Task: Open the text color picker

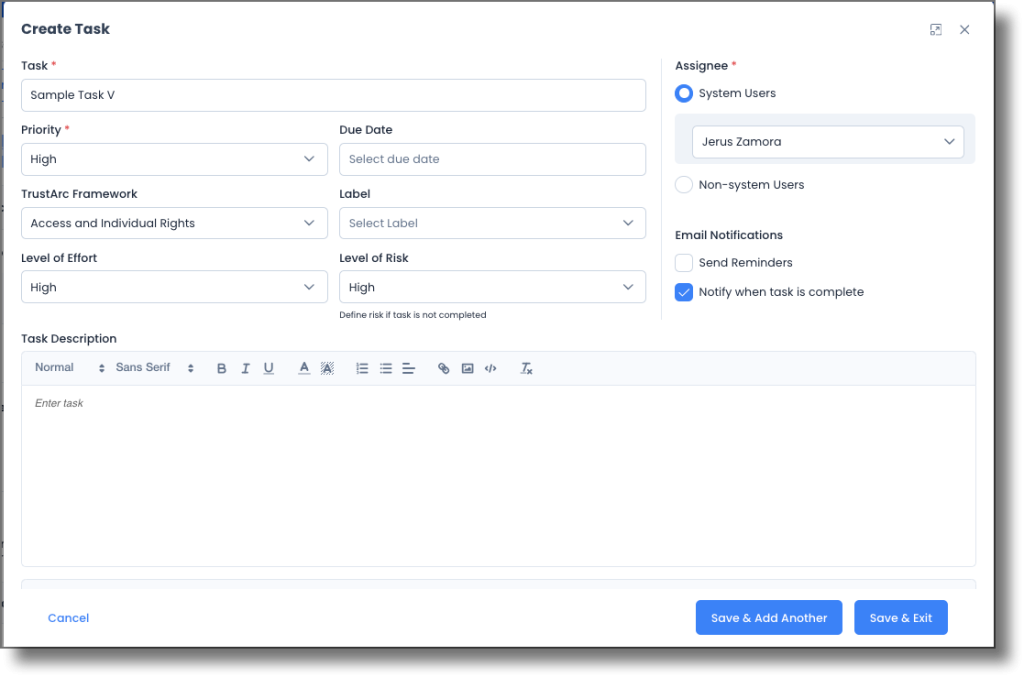Action: 303,368
